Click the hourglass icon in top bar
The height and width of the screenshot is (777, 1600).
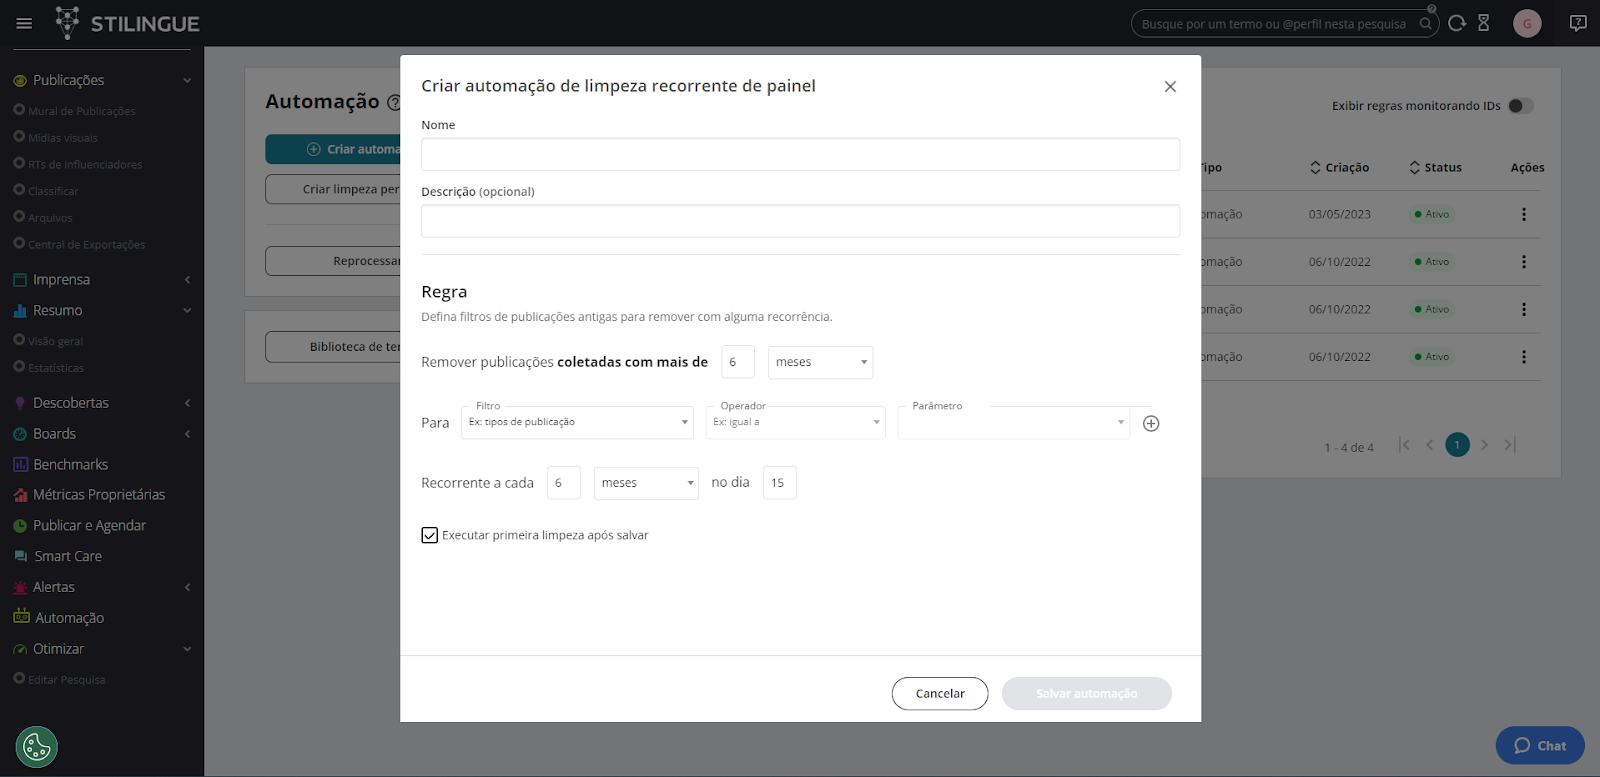[1484, 23]
